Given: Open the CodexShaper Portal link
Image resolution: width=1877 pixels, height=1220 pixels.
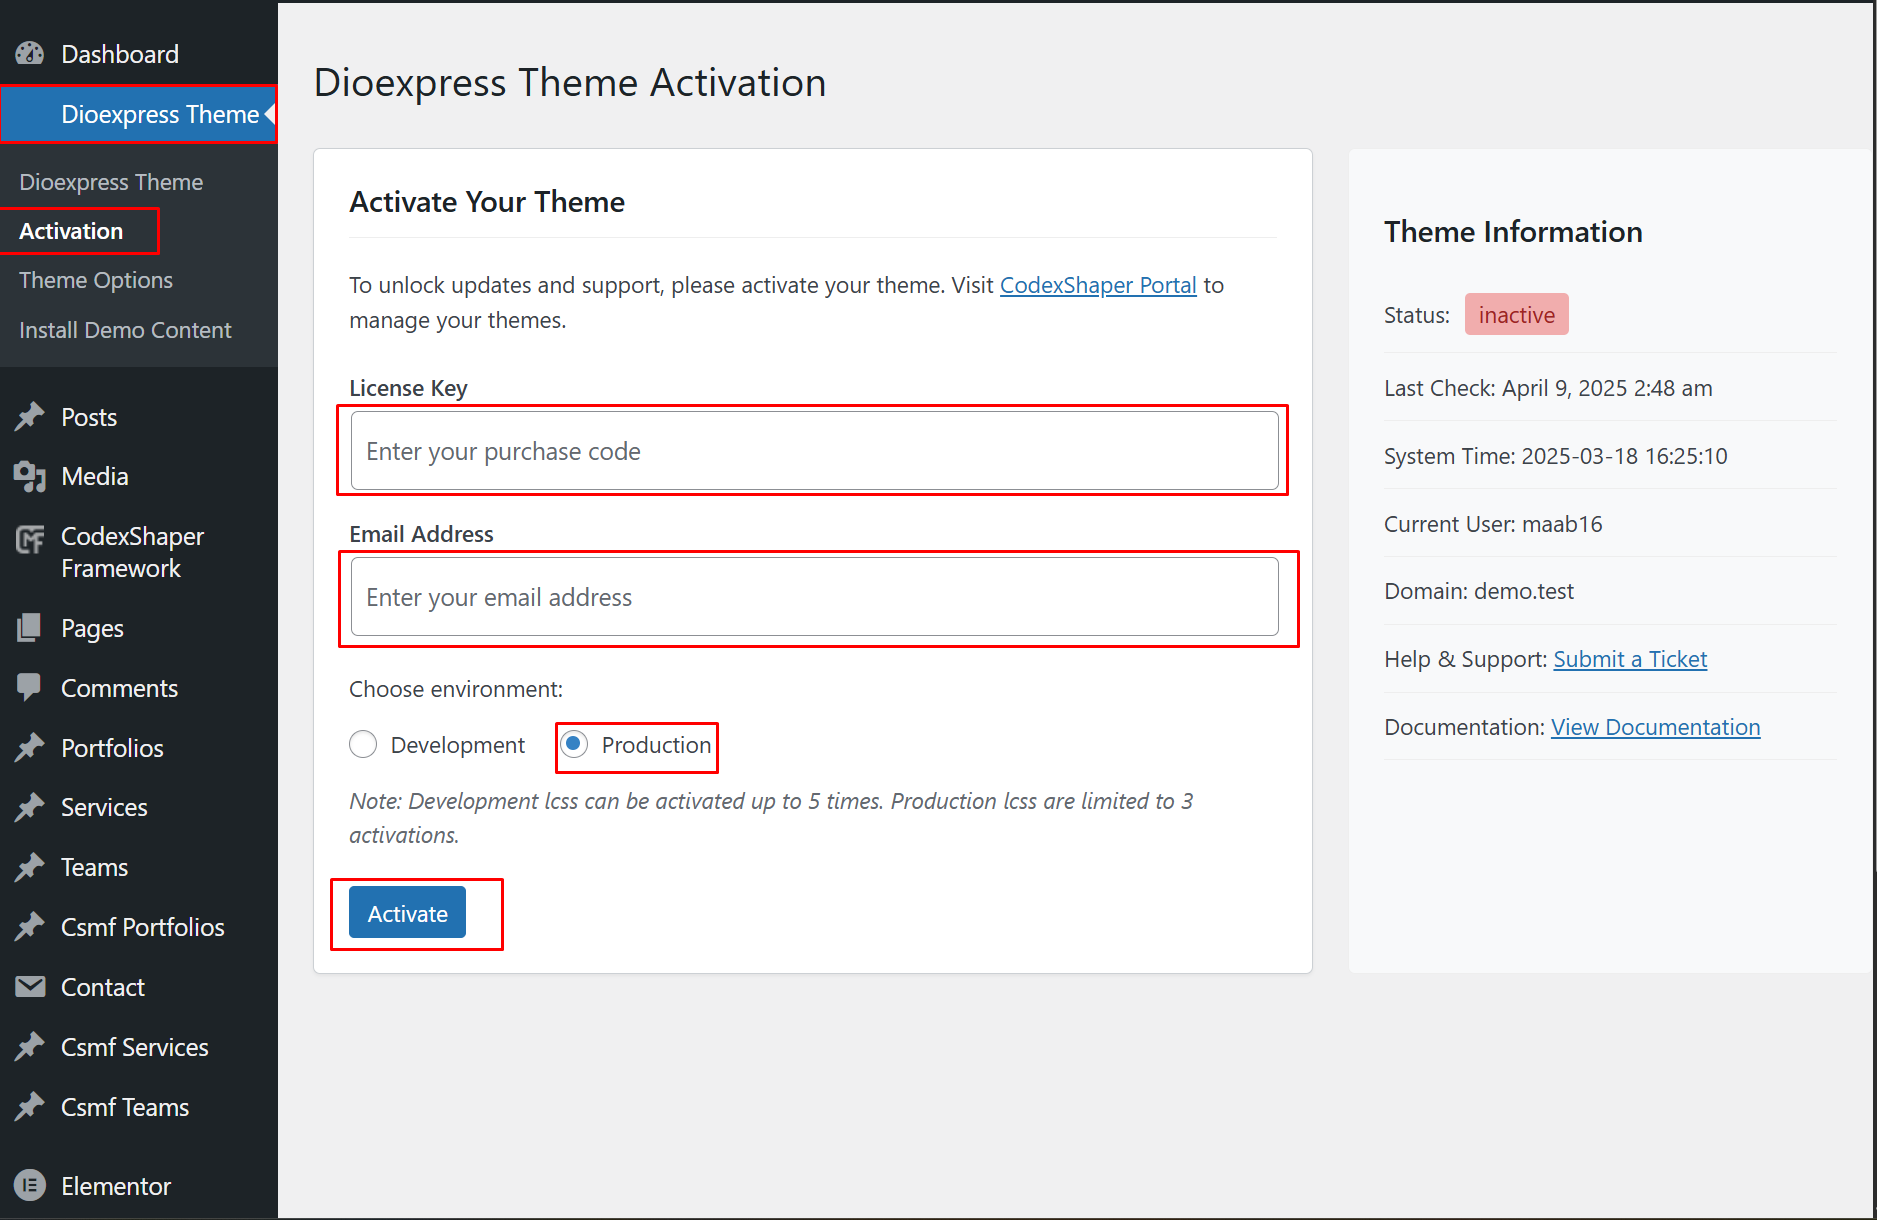Looking at the screenshot, I should pyautogui.click(x=1097, y=286).
